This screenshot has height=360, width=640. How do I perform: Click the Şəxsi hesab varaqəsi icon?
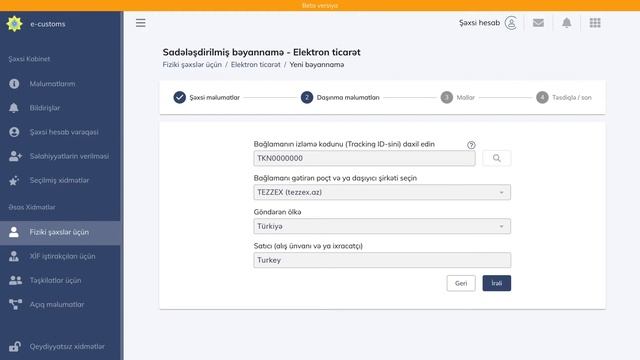pos(14,132)
